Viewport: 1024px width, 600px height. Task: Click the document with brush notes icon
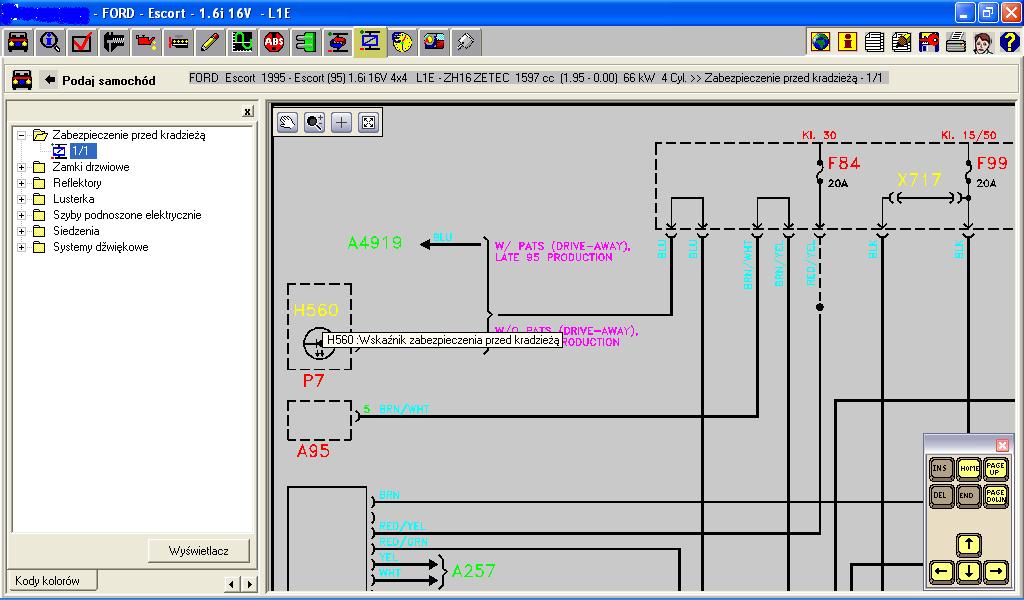901,42
